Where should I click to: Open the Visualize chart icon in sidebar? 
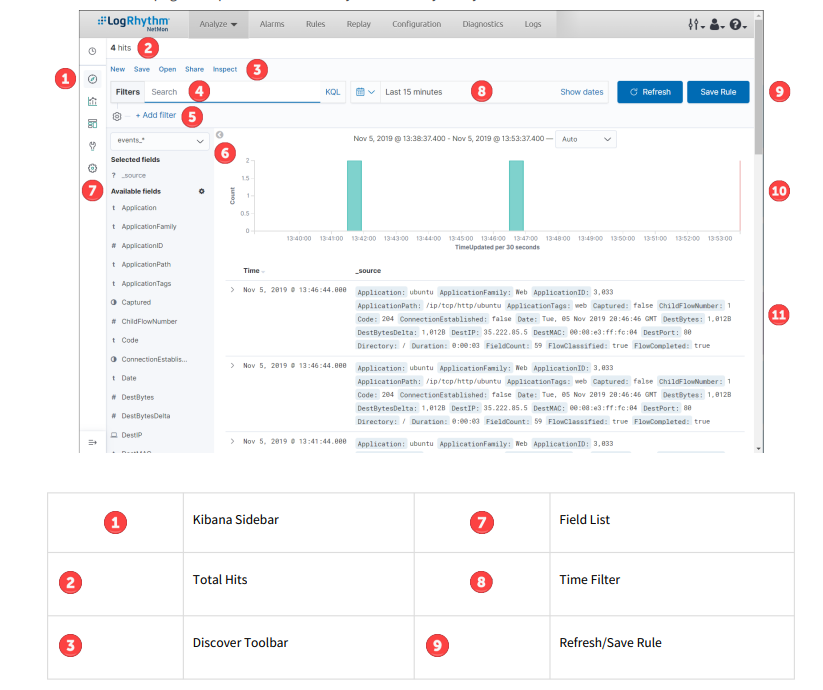pyautogui.click(x=93, y=101)
